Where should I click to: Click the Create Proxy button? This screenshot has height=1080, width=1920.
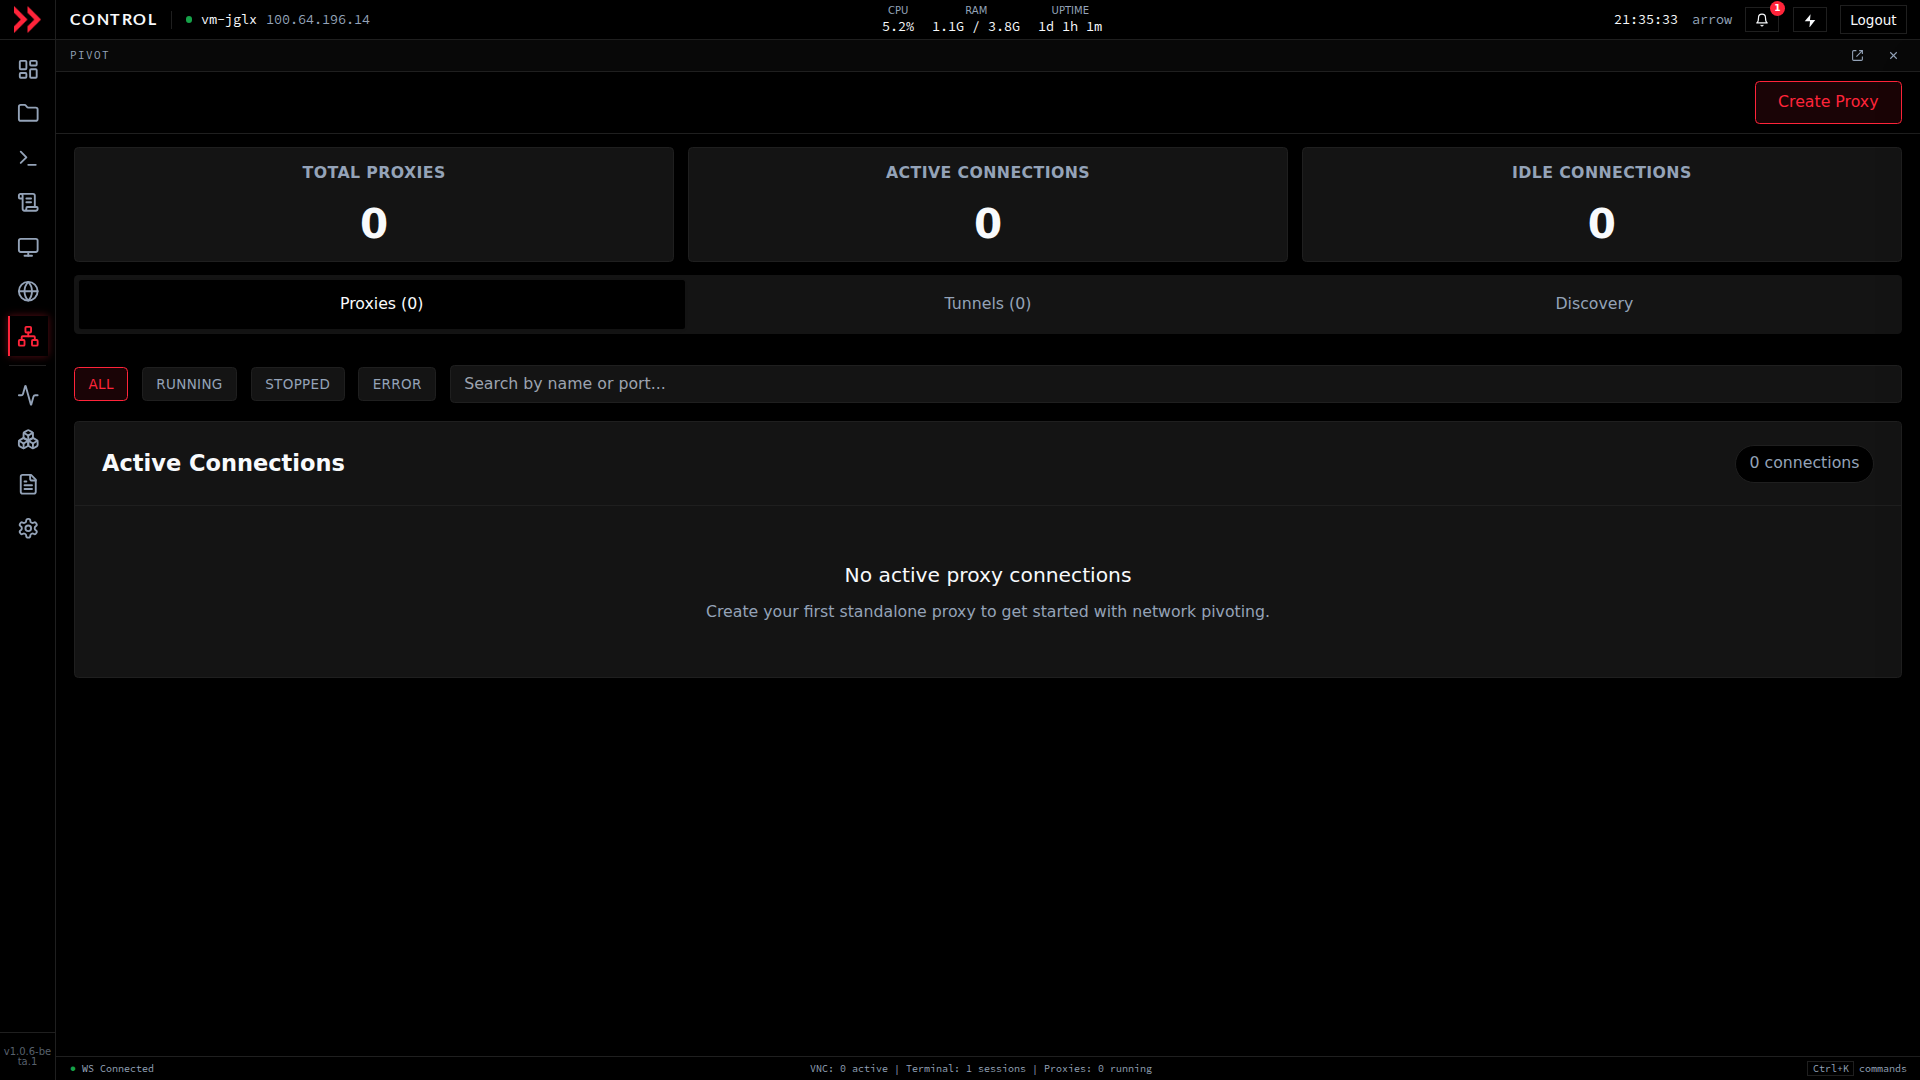click(1828, 102)
